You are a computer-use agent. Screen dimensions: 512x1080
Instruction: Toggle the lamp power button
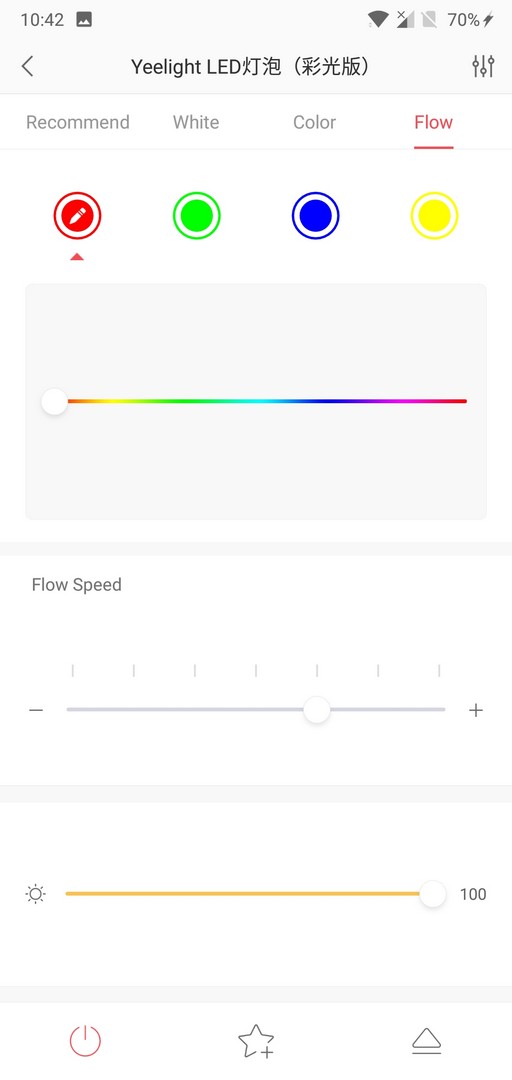point(85,1041)
